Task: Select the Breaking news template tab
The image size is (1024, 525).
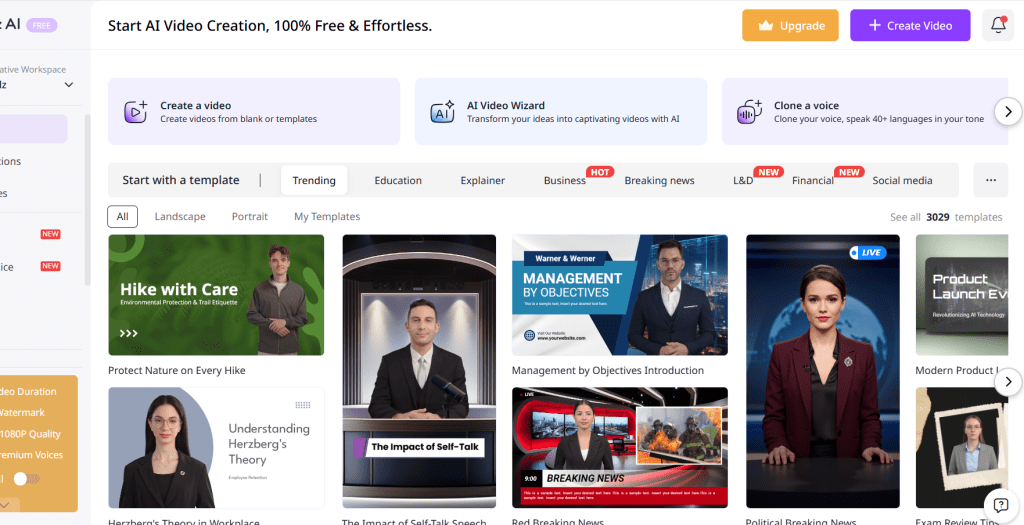Action: coord(659,180)
